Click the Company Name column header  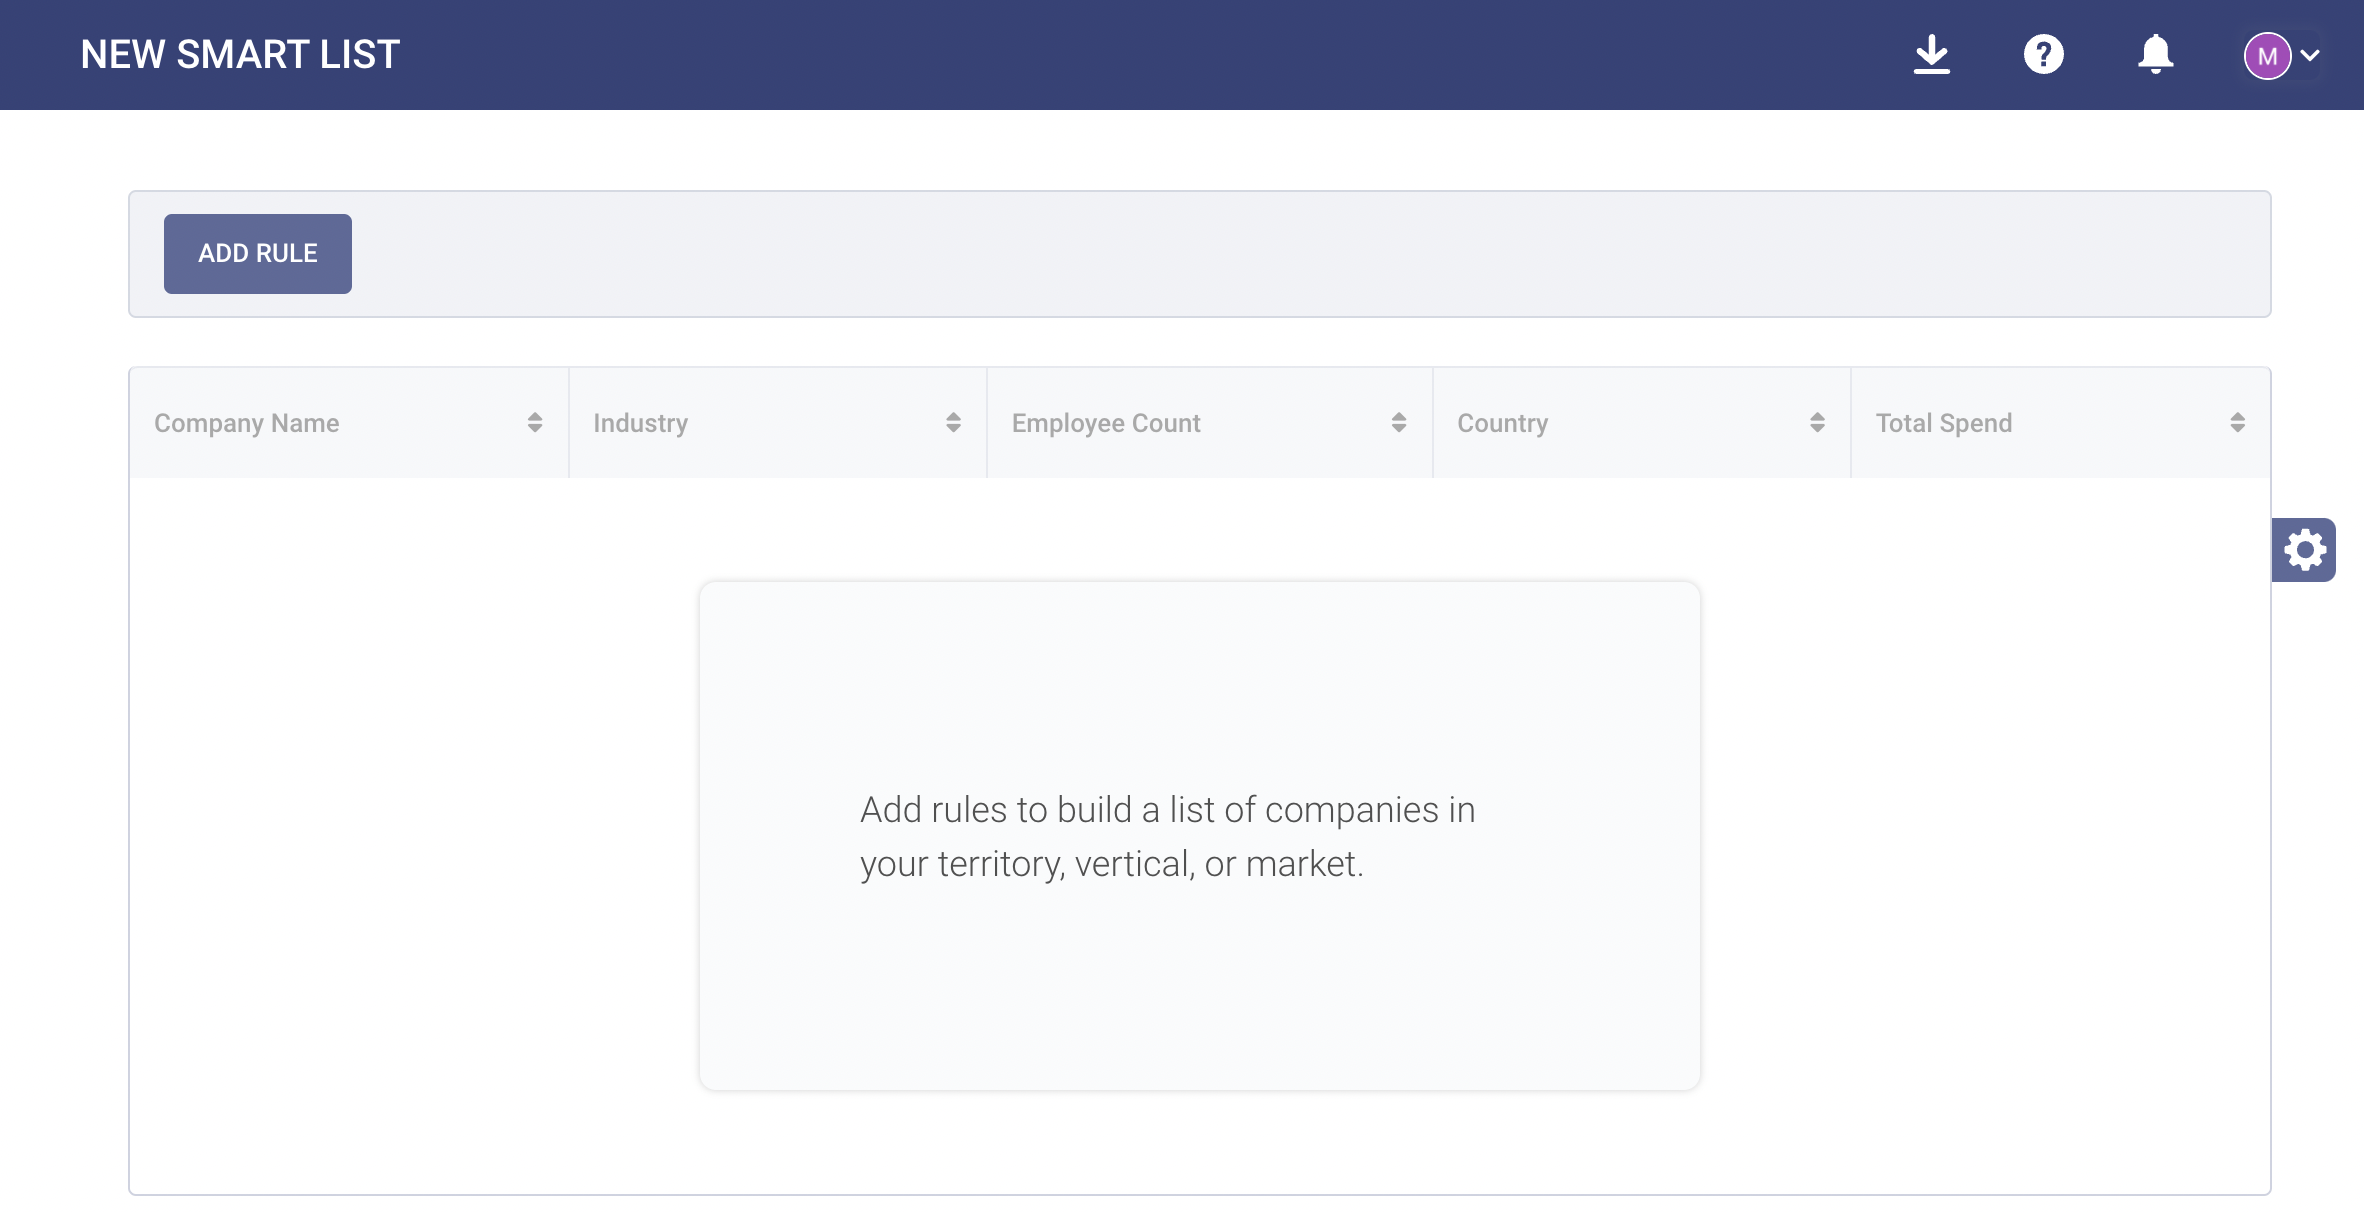(x=247, y=423)
